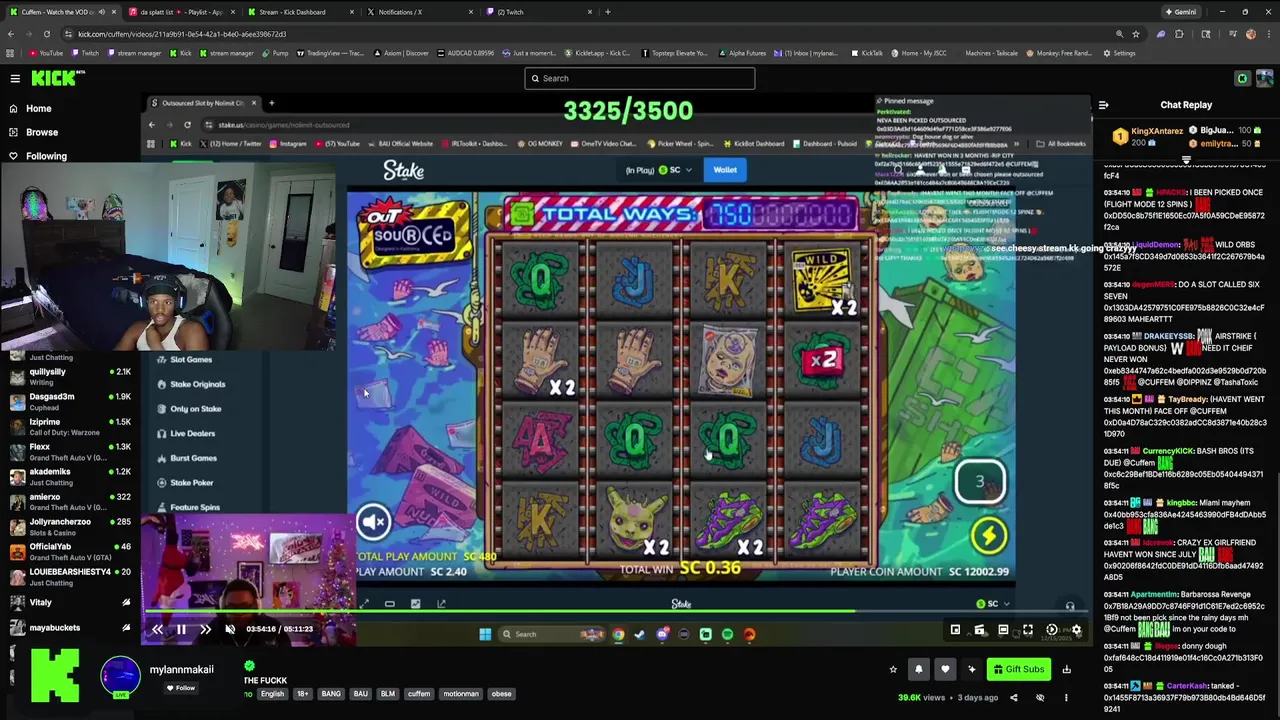Open Chrome icon in streamed taskbar
Viewport: 1280px width, 720px height.
click(618, 634)
